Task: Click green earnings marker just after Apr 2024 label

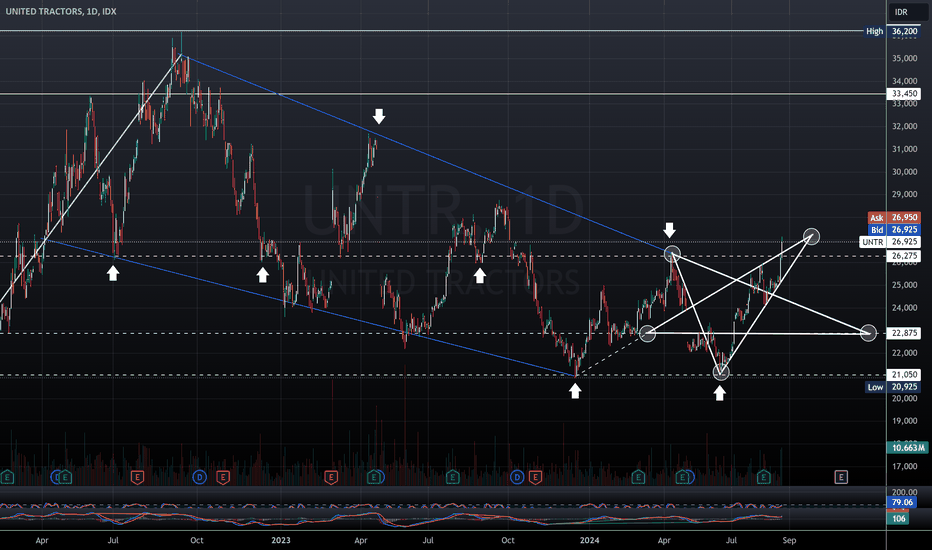Action: tap(682, 477)
